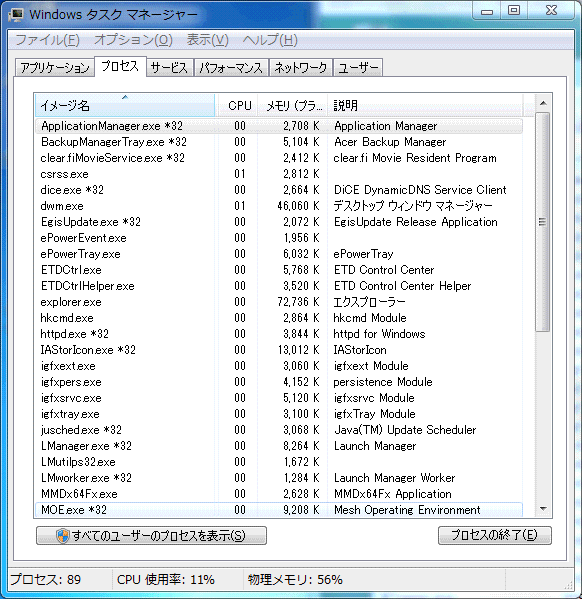Click the vertical scrollbar thumb
582x599 pixels.
543,222
